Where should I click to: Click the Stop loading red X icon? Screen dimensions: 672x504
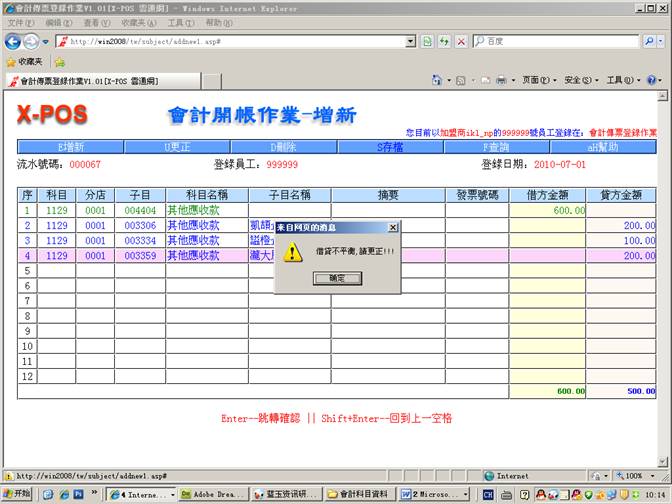click(460, 41)
